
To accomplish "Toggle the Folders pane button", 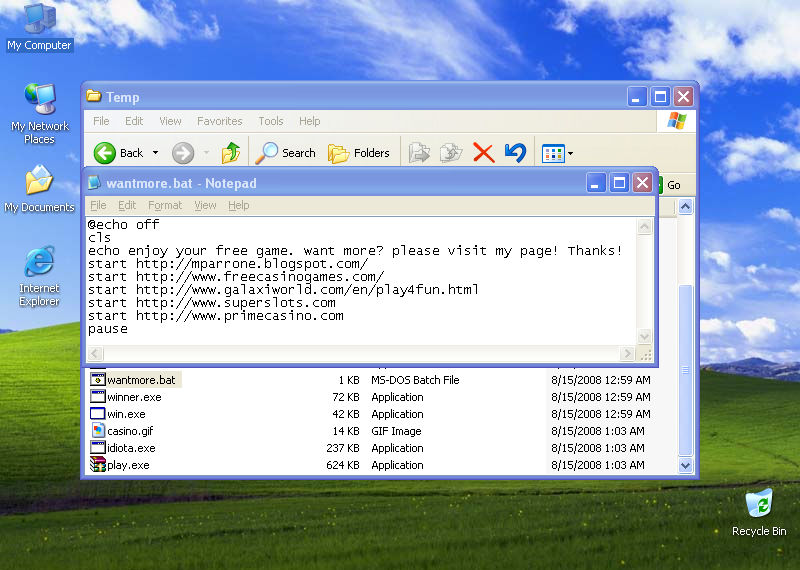I will tap(359, 153).
